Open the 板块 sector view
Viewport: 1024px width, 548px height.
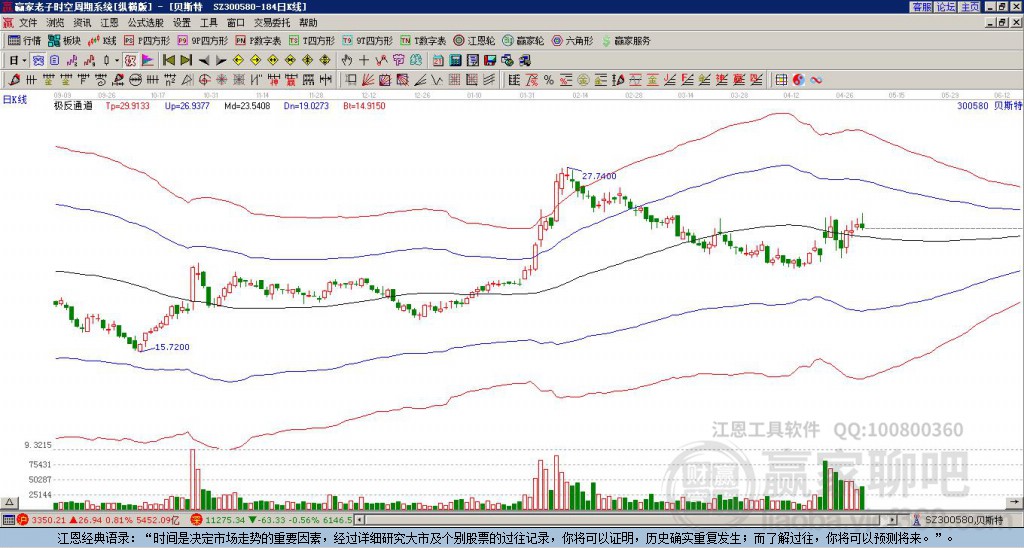(x=64, y=40)
